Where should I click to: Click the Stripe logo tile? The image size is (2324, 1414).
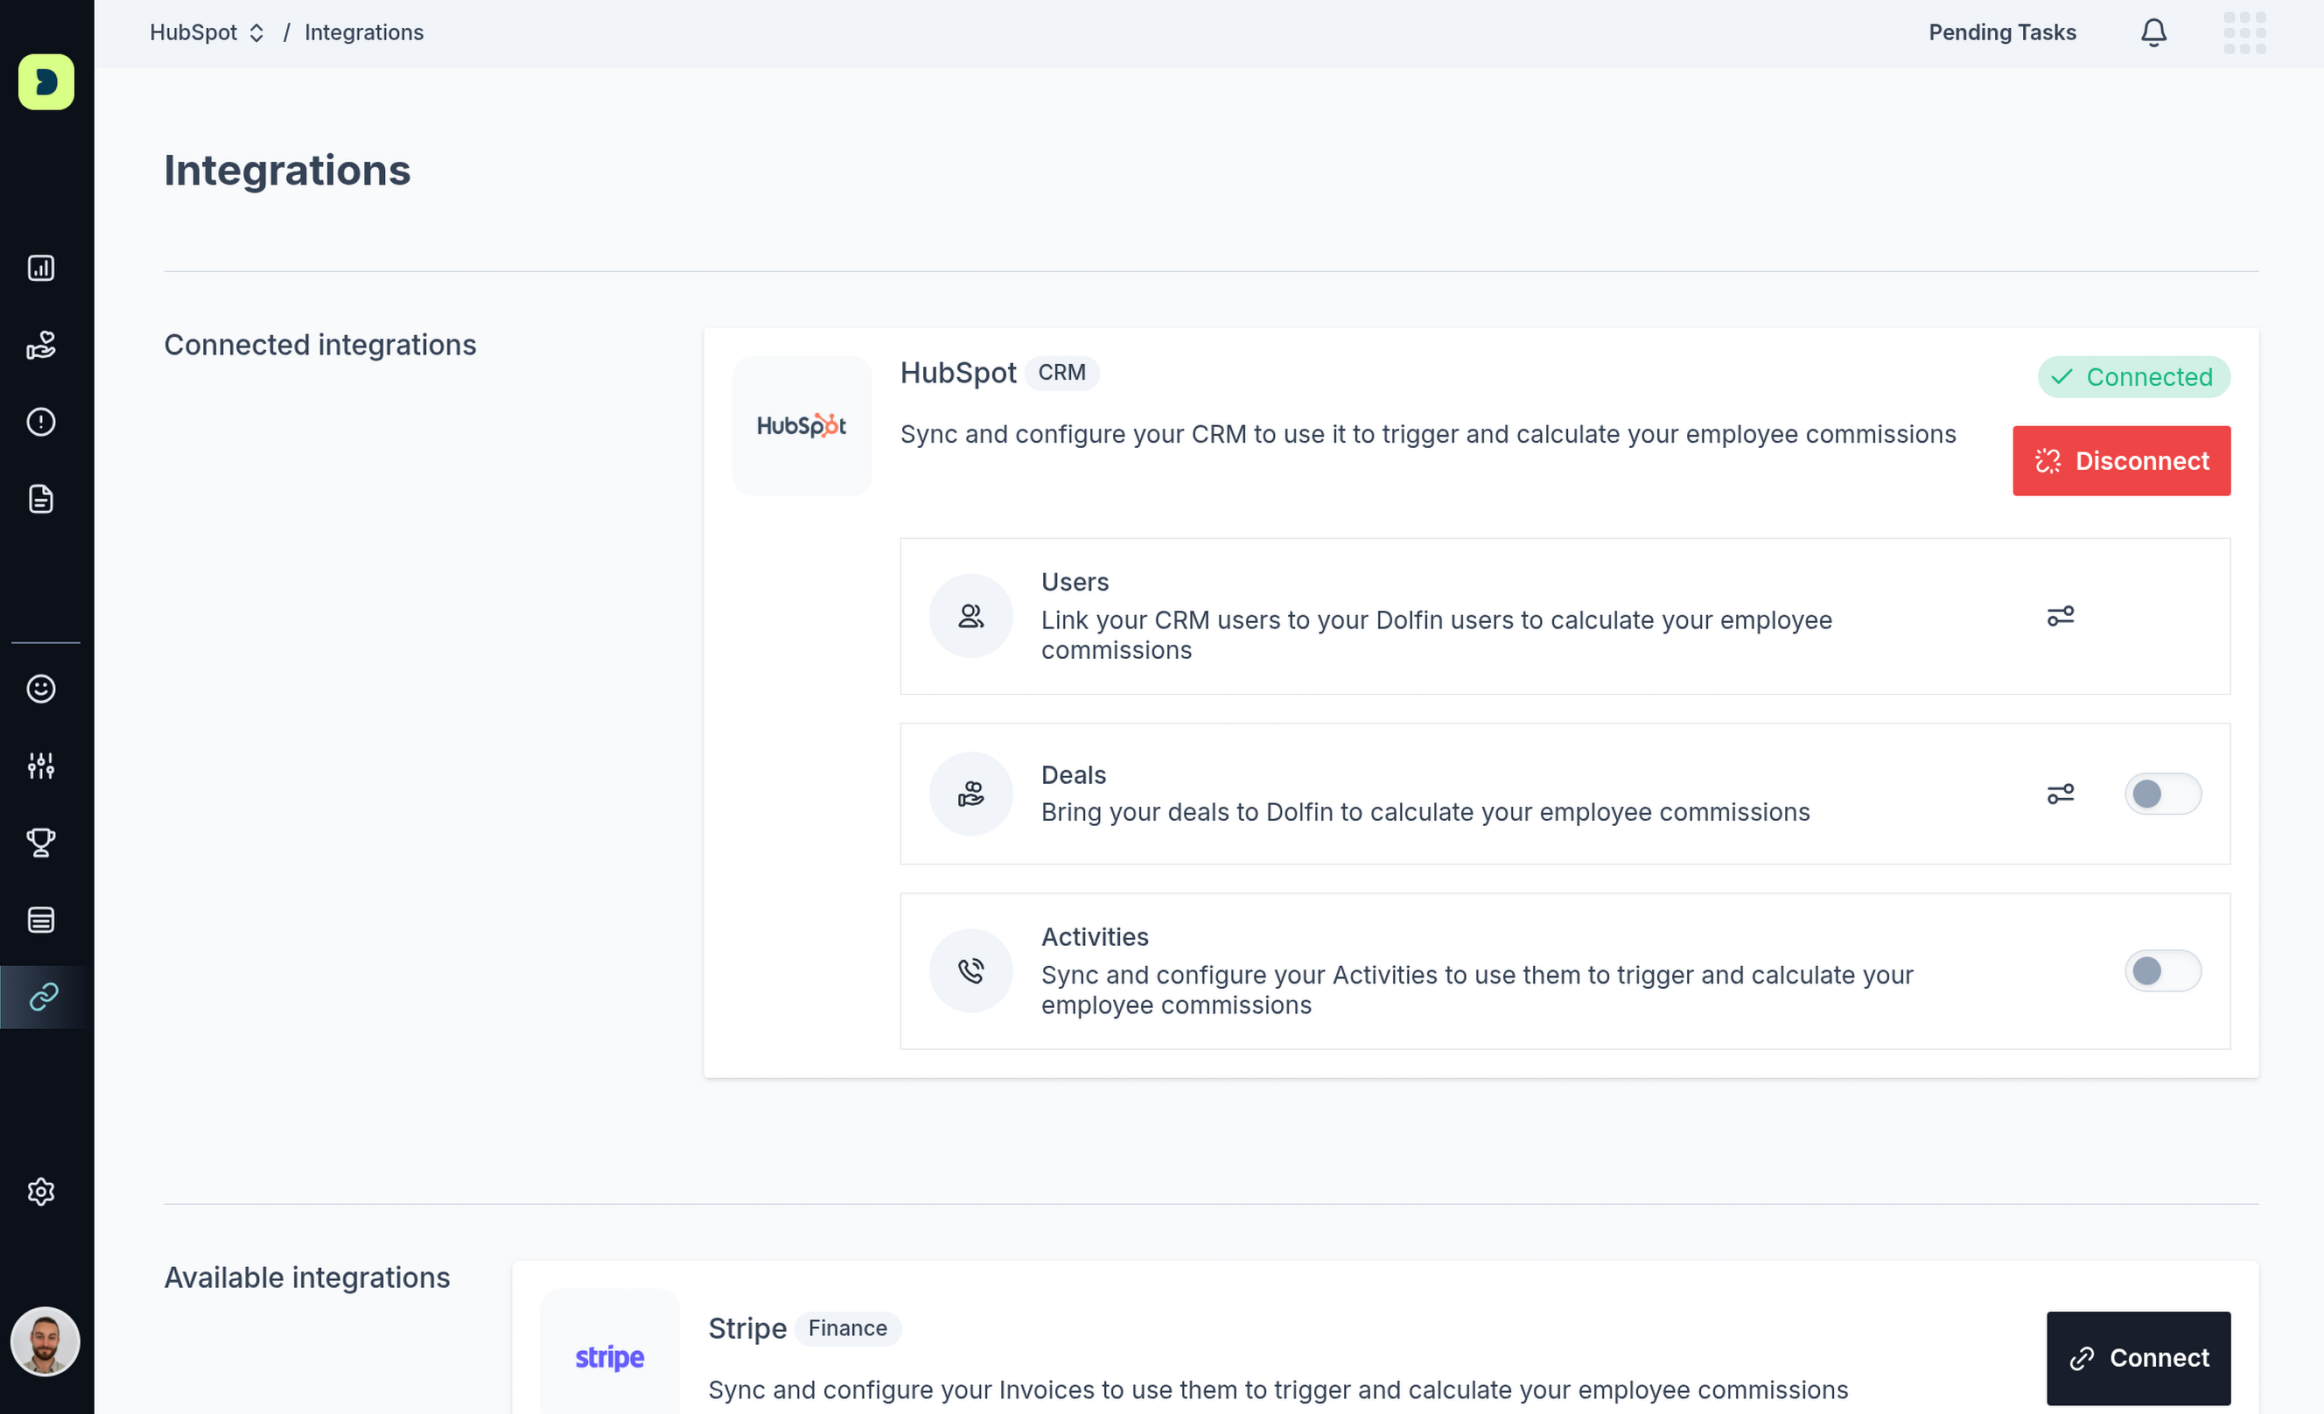click(x=610, y=1352)
